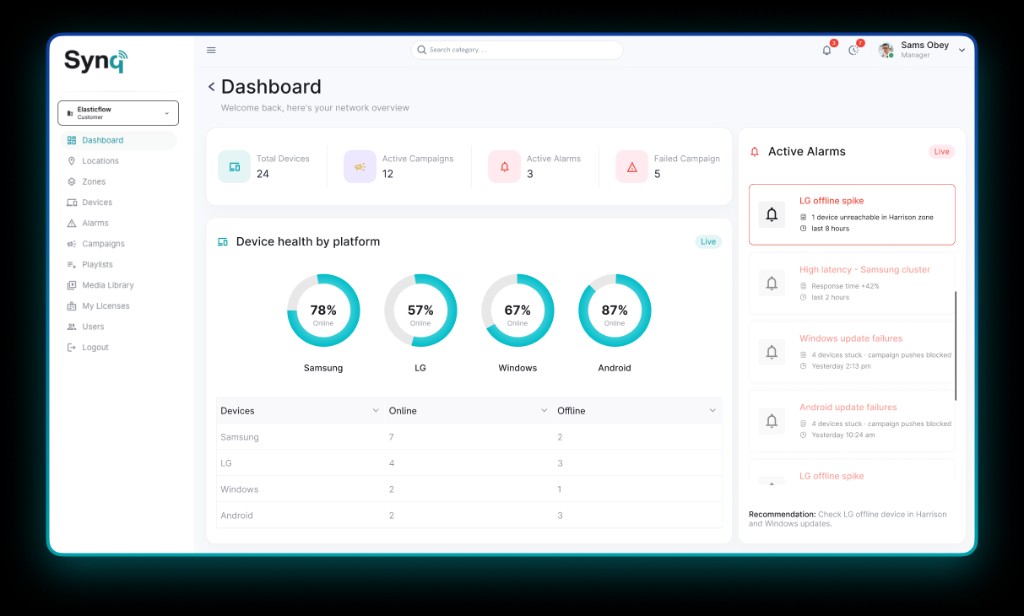Image resolution: width=1024 pixels, height=616 pixels.
Task: Click the Windows row in devices table
Action: [x=469, y=489]
